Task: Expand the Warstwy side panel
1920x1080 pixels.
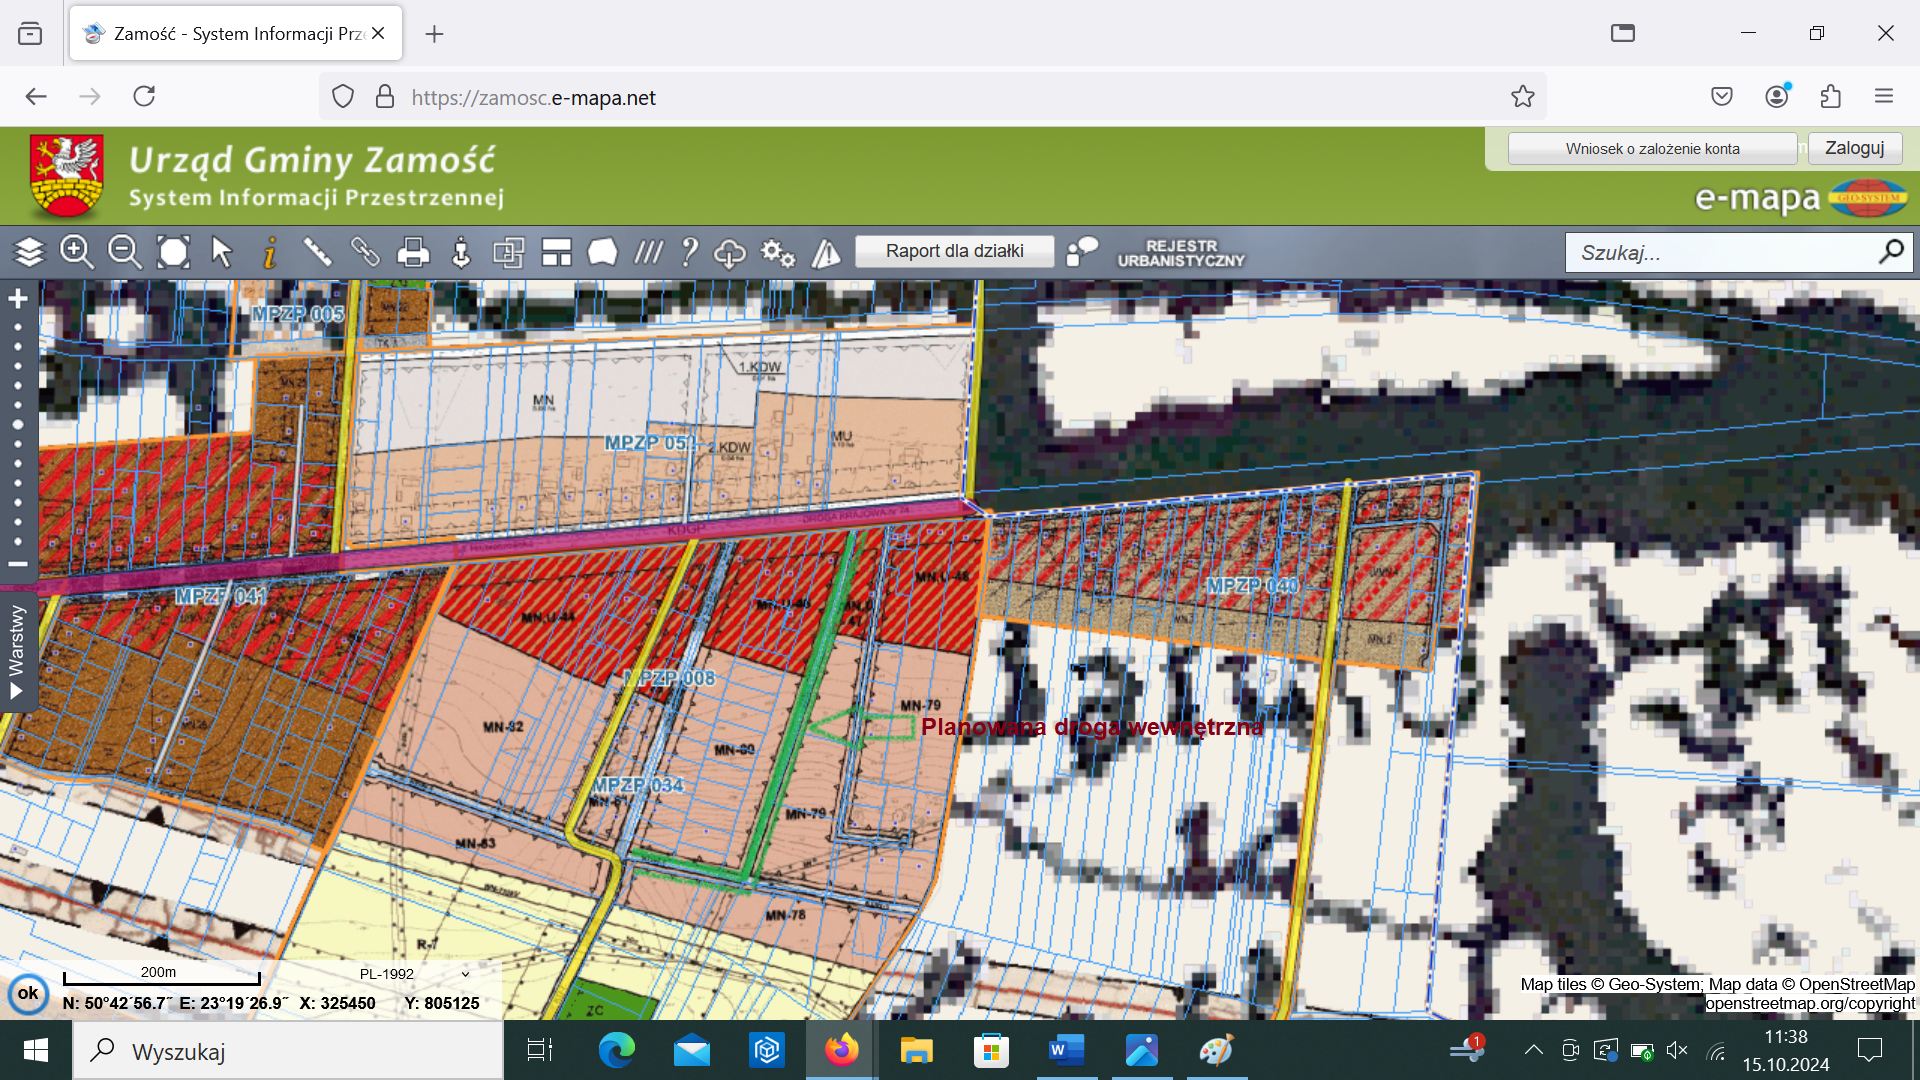Action: click(17, 650)
